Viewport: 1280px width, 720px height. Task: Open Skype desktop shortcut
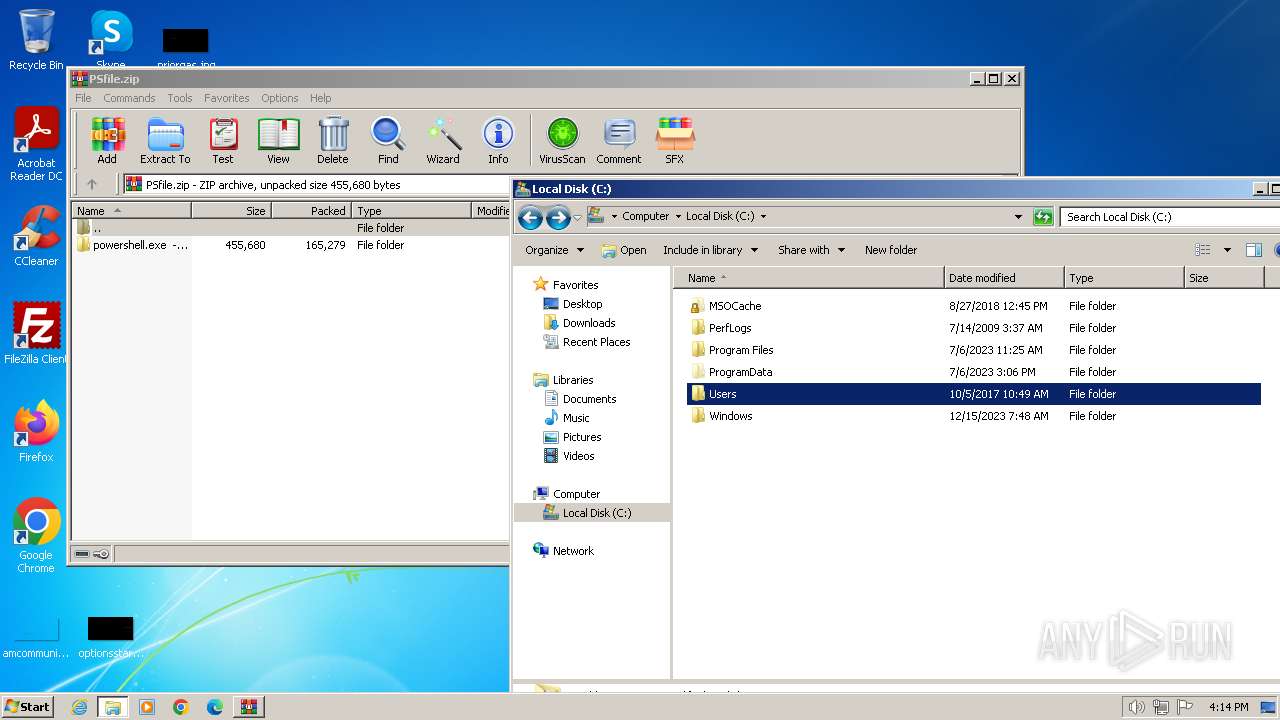[111, 40]
